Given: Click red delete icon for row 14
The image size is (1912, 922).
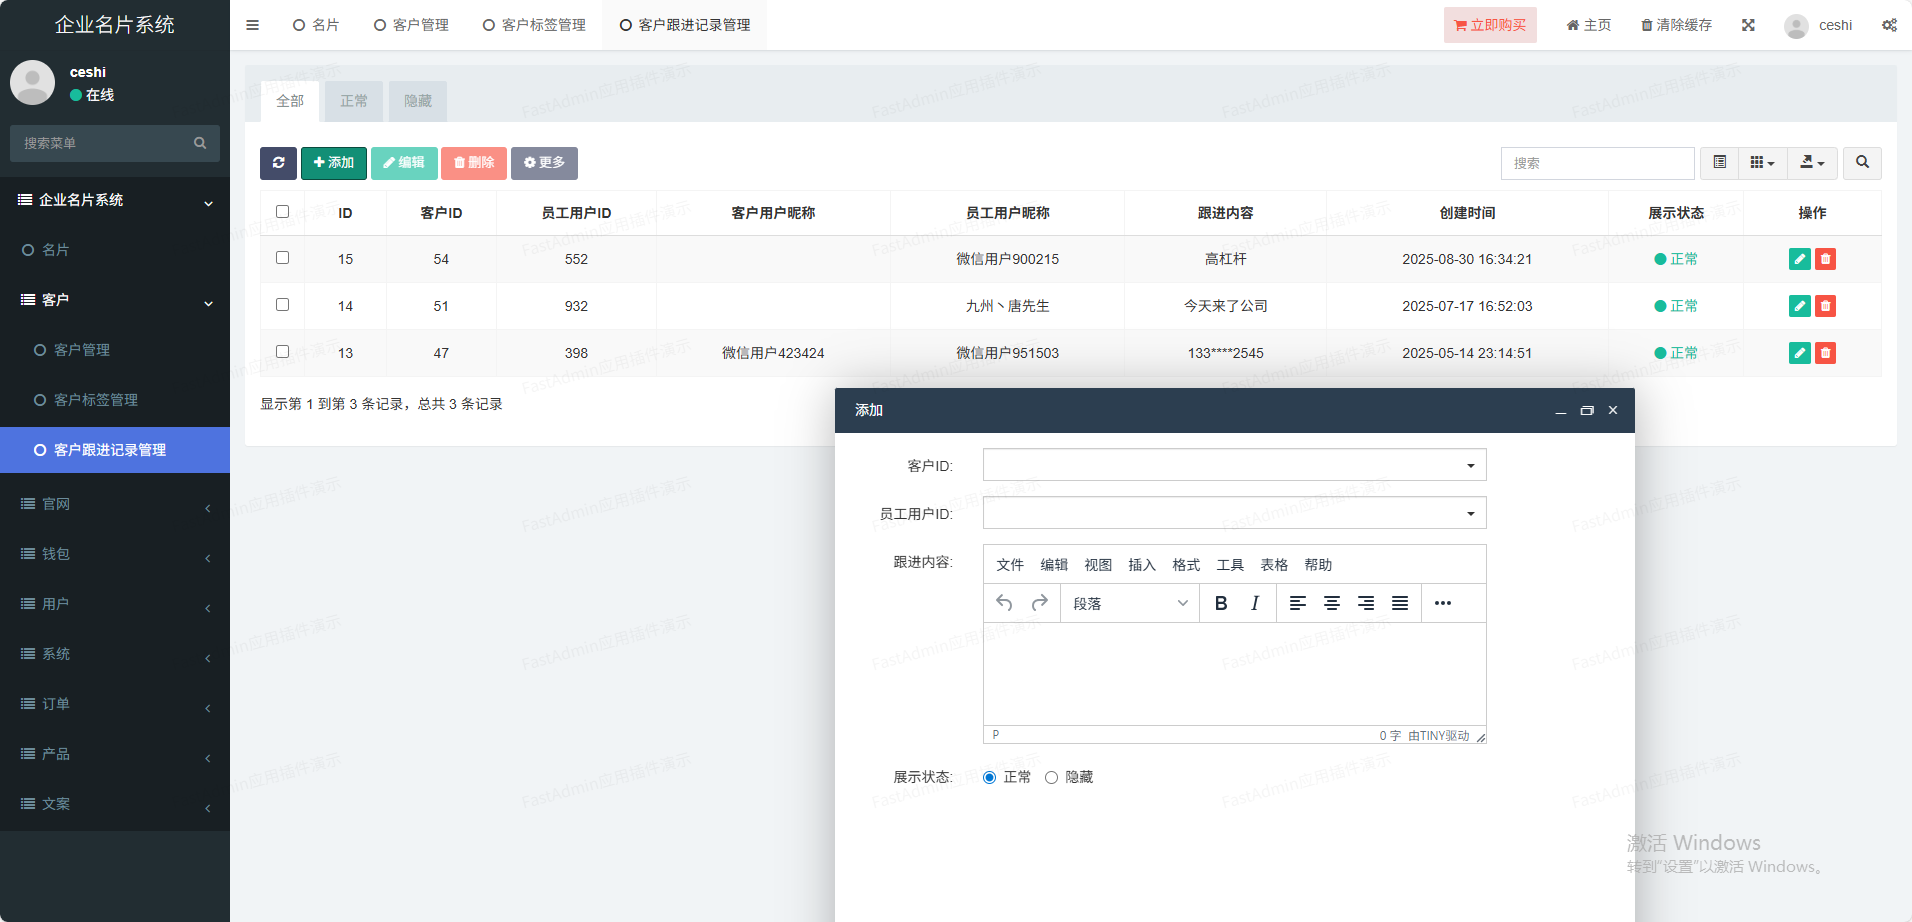Looking at the screenshot, I should tap(1825, 306).
